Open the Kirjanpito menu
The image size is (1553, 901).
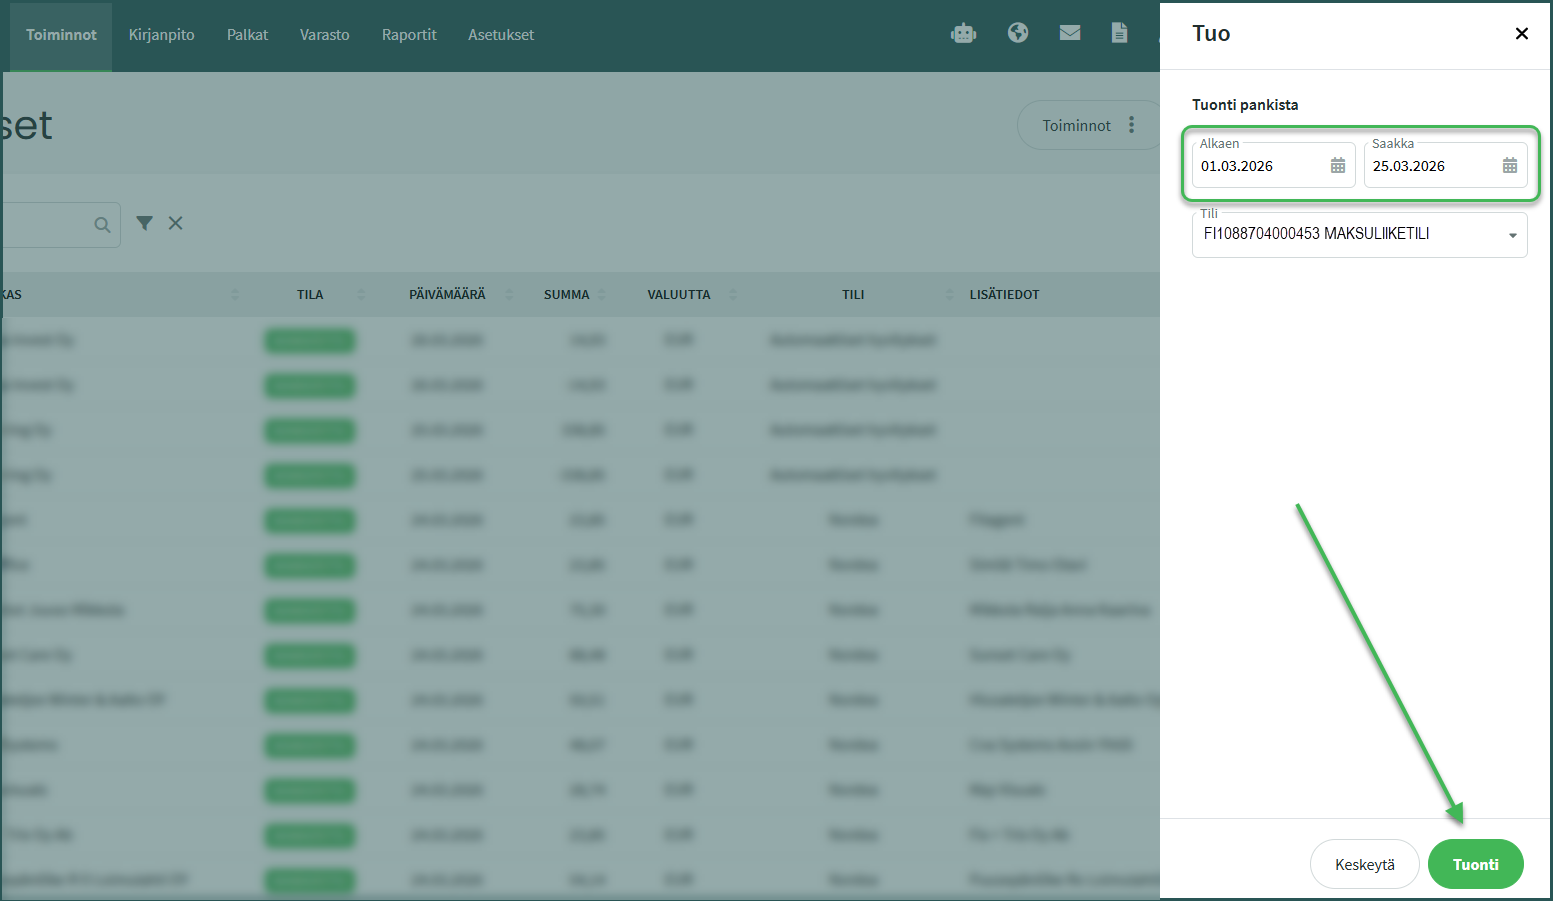(x=161, y=35)
